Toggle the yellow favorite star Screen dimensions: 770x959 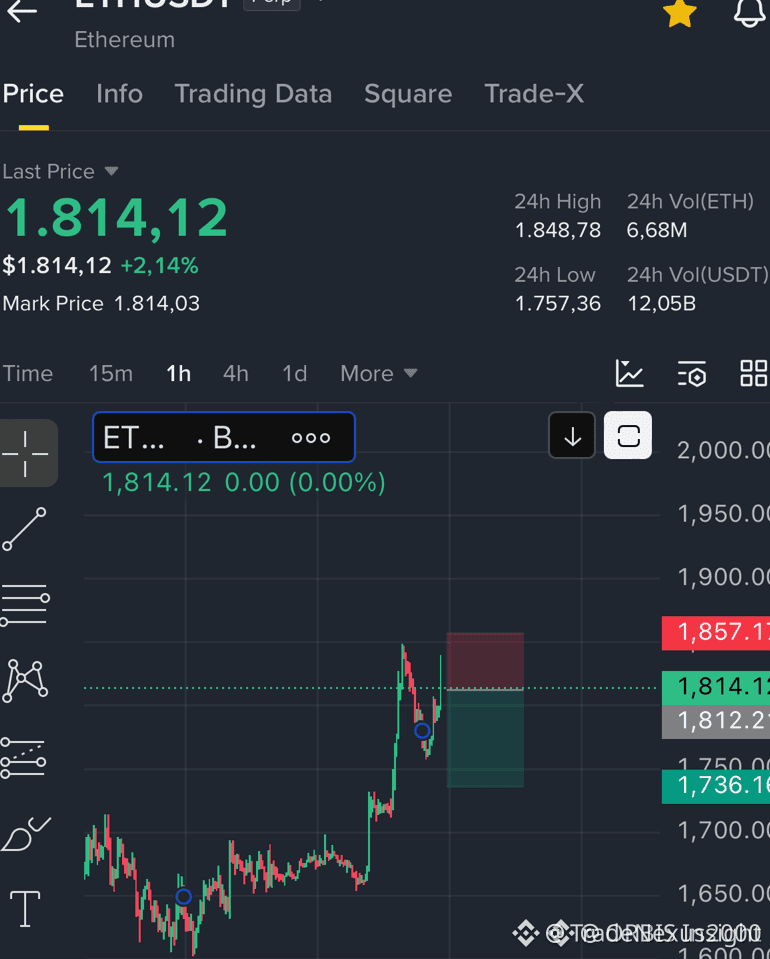tap(679, 13)
